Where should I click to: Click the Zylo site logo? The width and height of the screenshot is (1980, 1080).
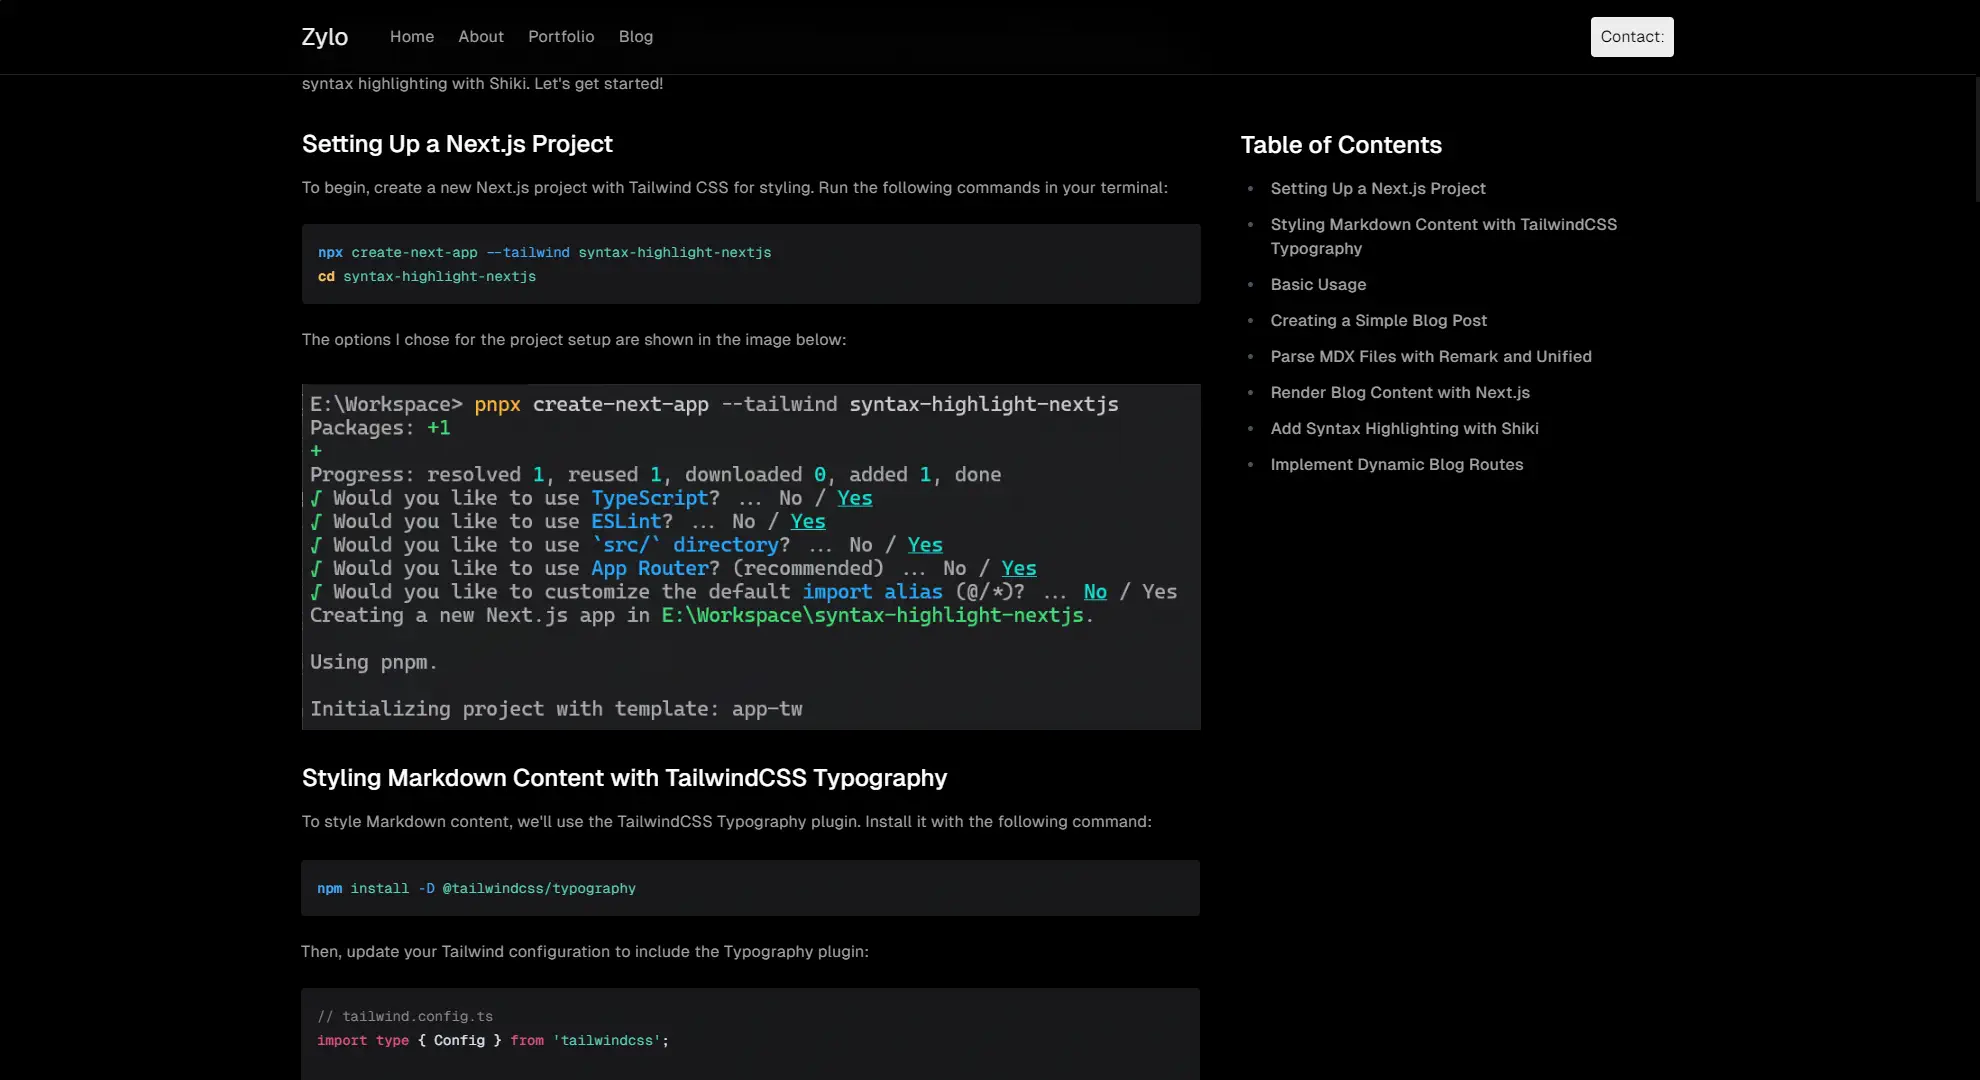pos(324,37)
